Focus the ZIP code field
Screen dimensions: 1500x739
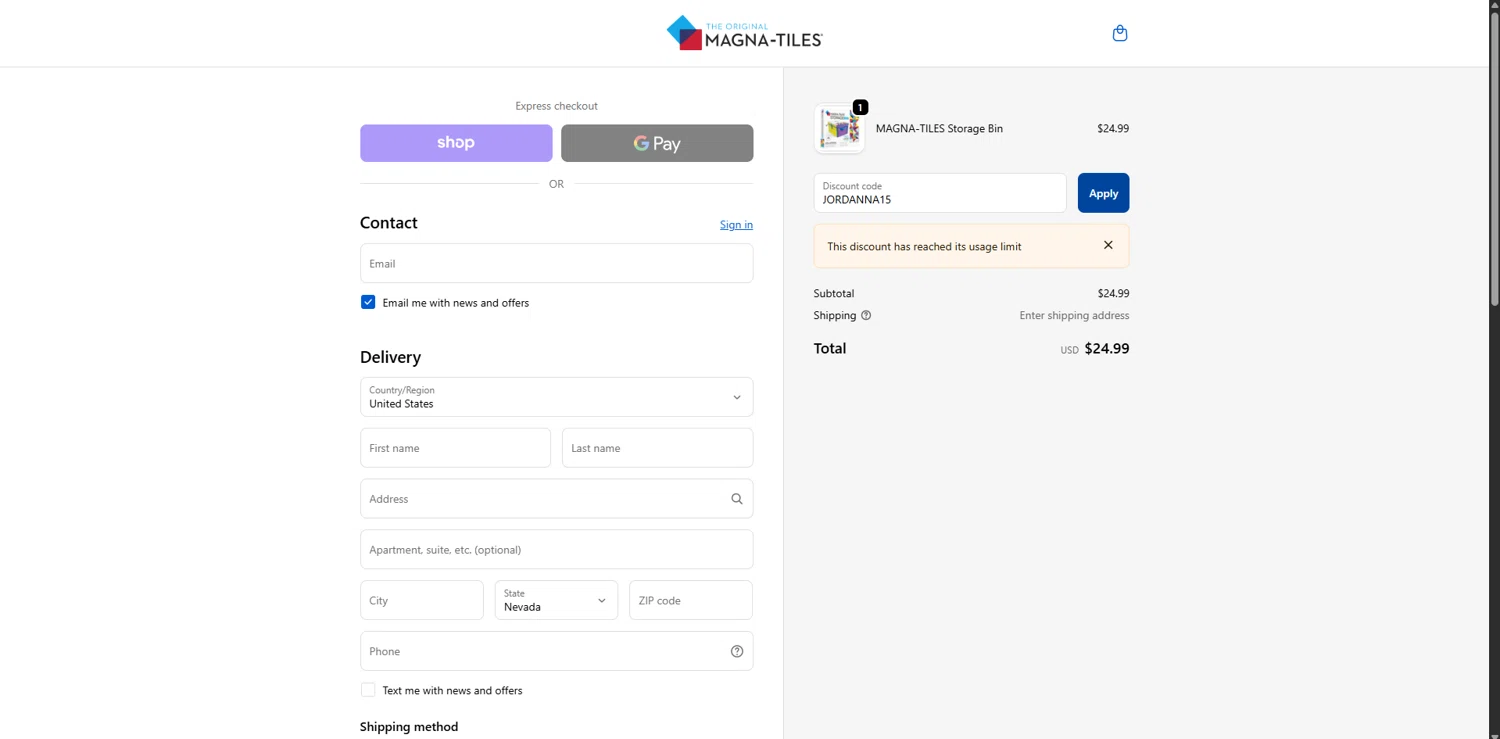[690, 600]
